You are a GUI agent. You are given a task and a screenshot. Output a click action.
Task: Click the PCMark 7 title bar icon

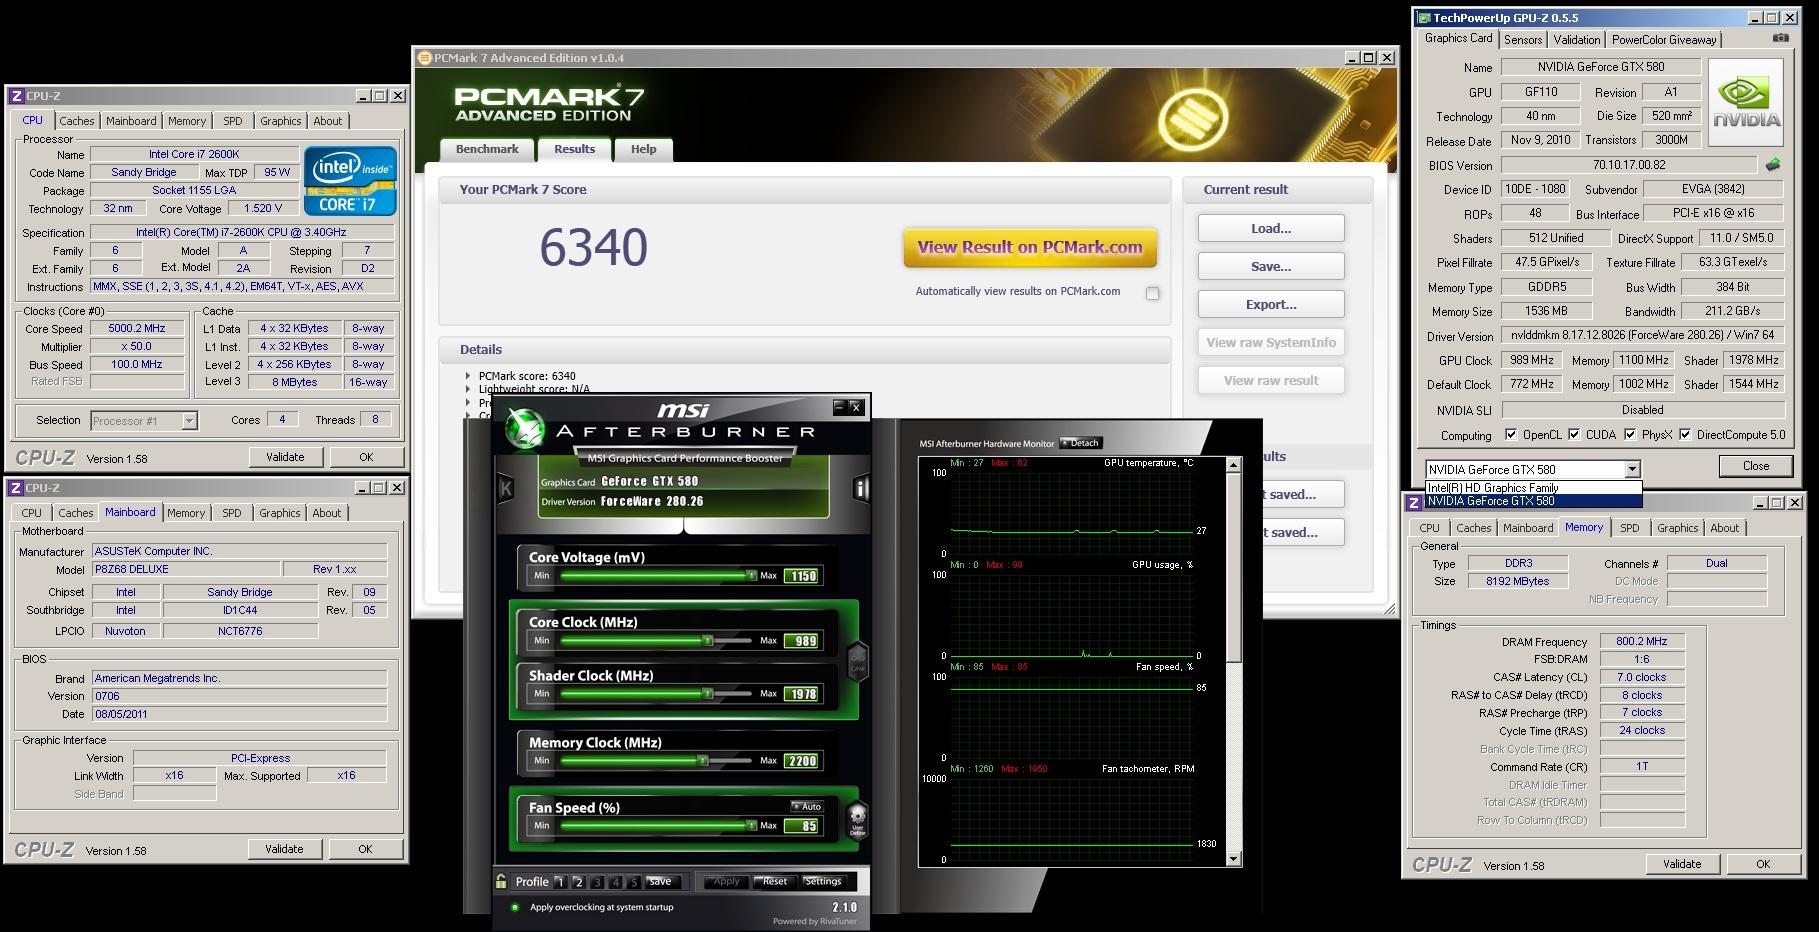point(424,58)
